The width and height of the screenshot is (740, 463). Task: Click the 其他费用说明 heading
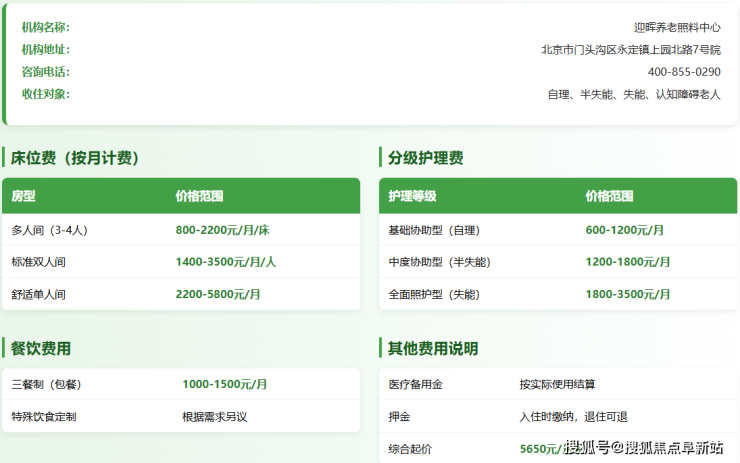coord(433,348)
